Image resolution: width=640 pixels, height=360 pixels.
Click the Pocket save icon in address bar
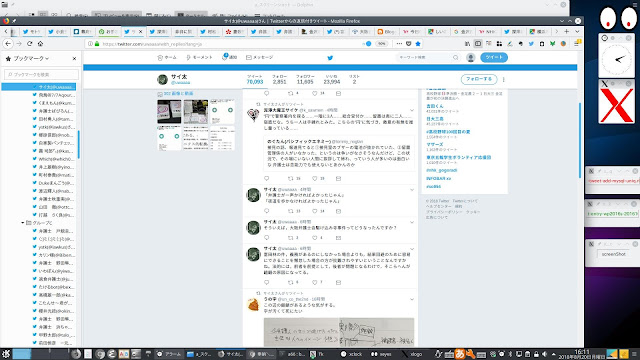(x=409, y=44)
